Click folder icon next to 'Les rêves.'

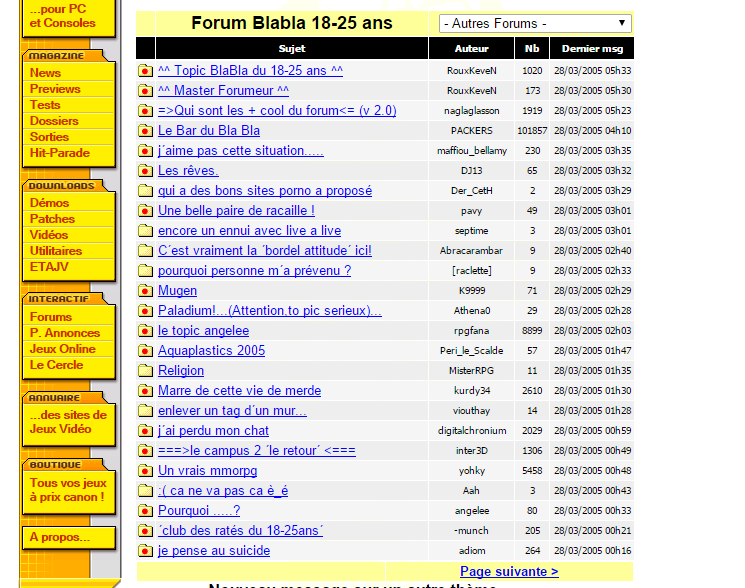(x=145, y=171)
